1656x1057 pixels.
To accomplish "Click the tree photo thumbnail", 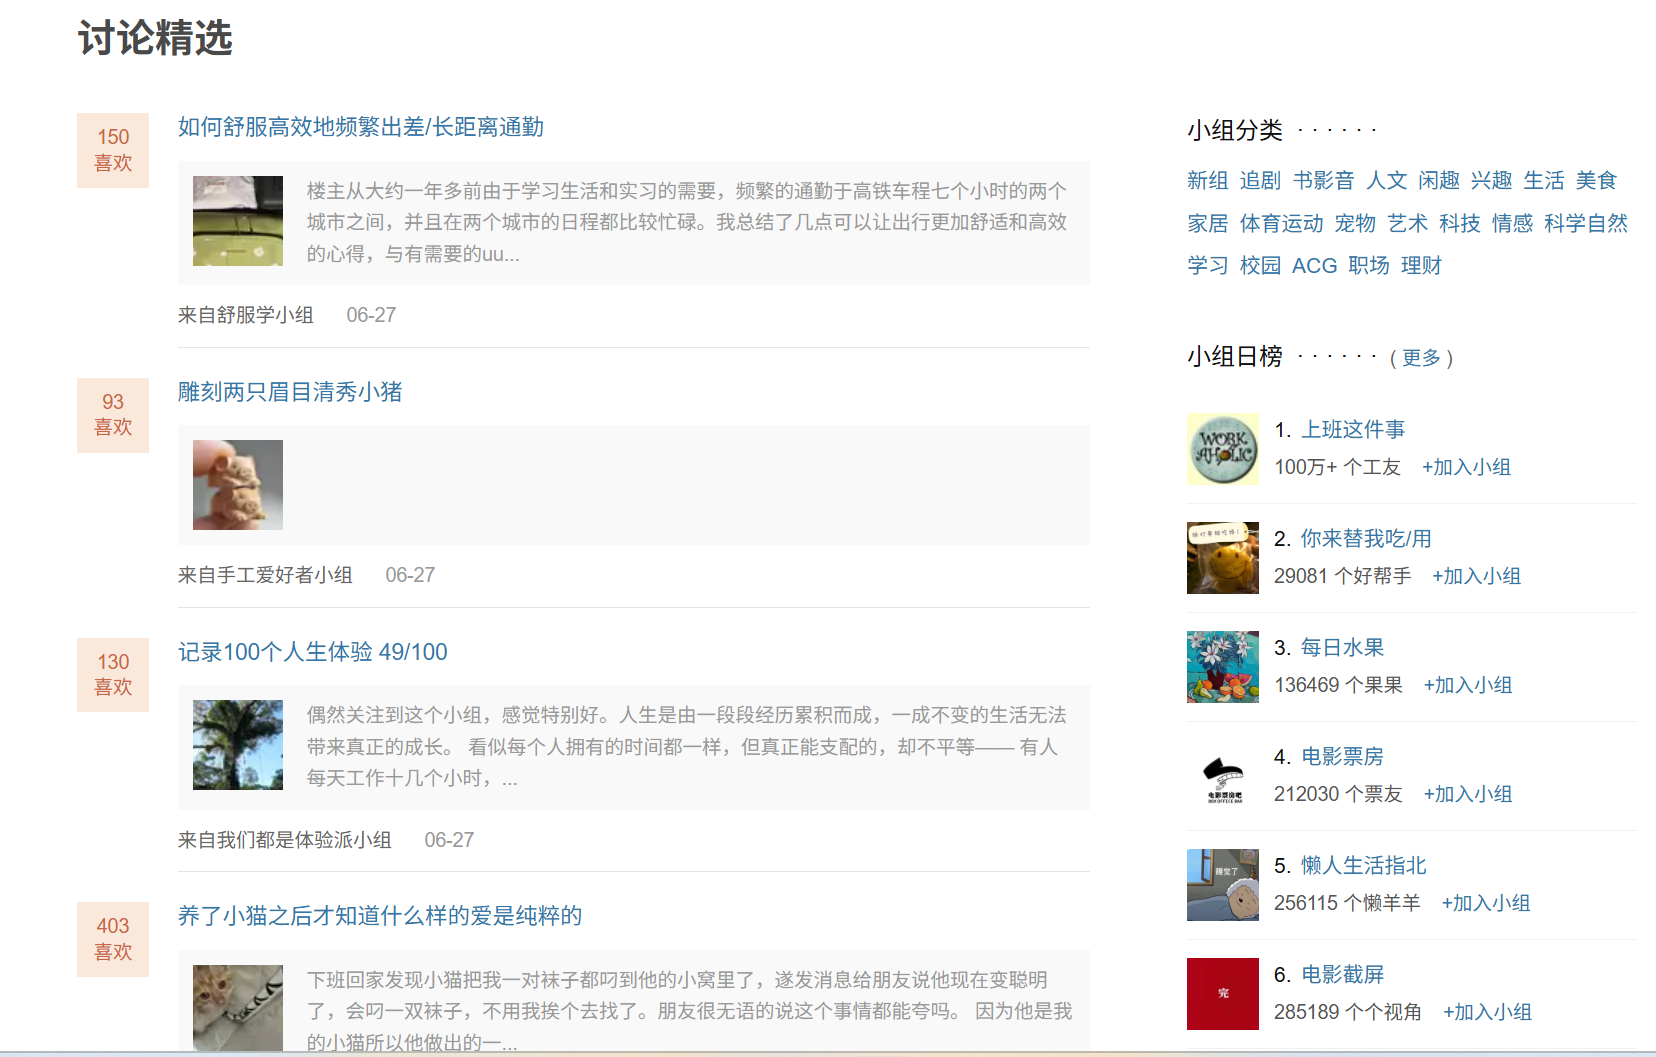I will pos(238,745).
